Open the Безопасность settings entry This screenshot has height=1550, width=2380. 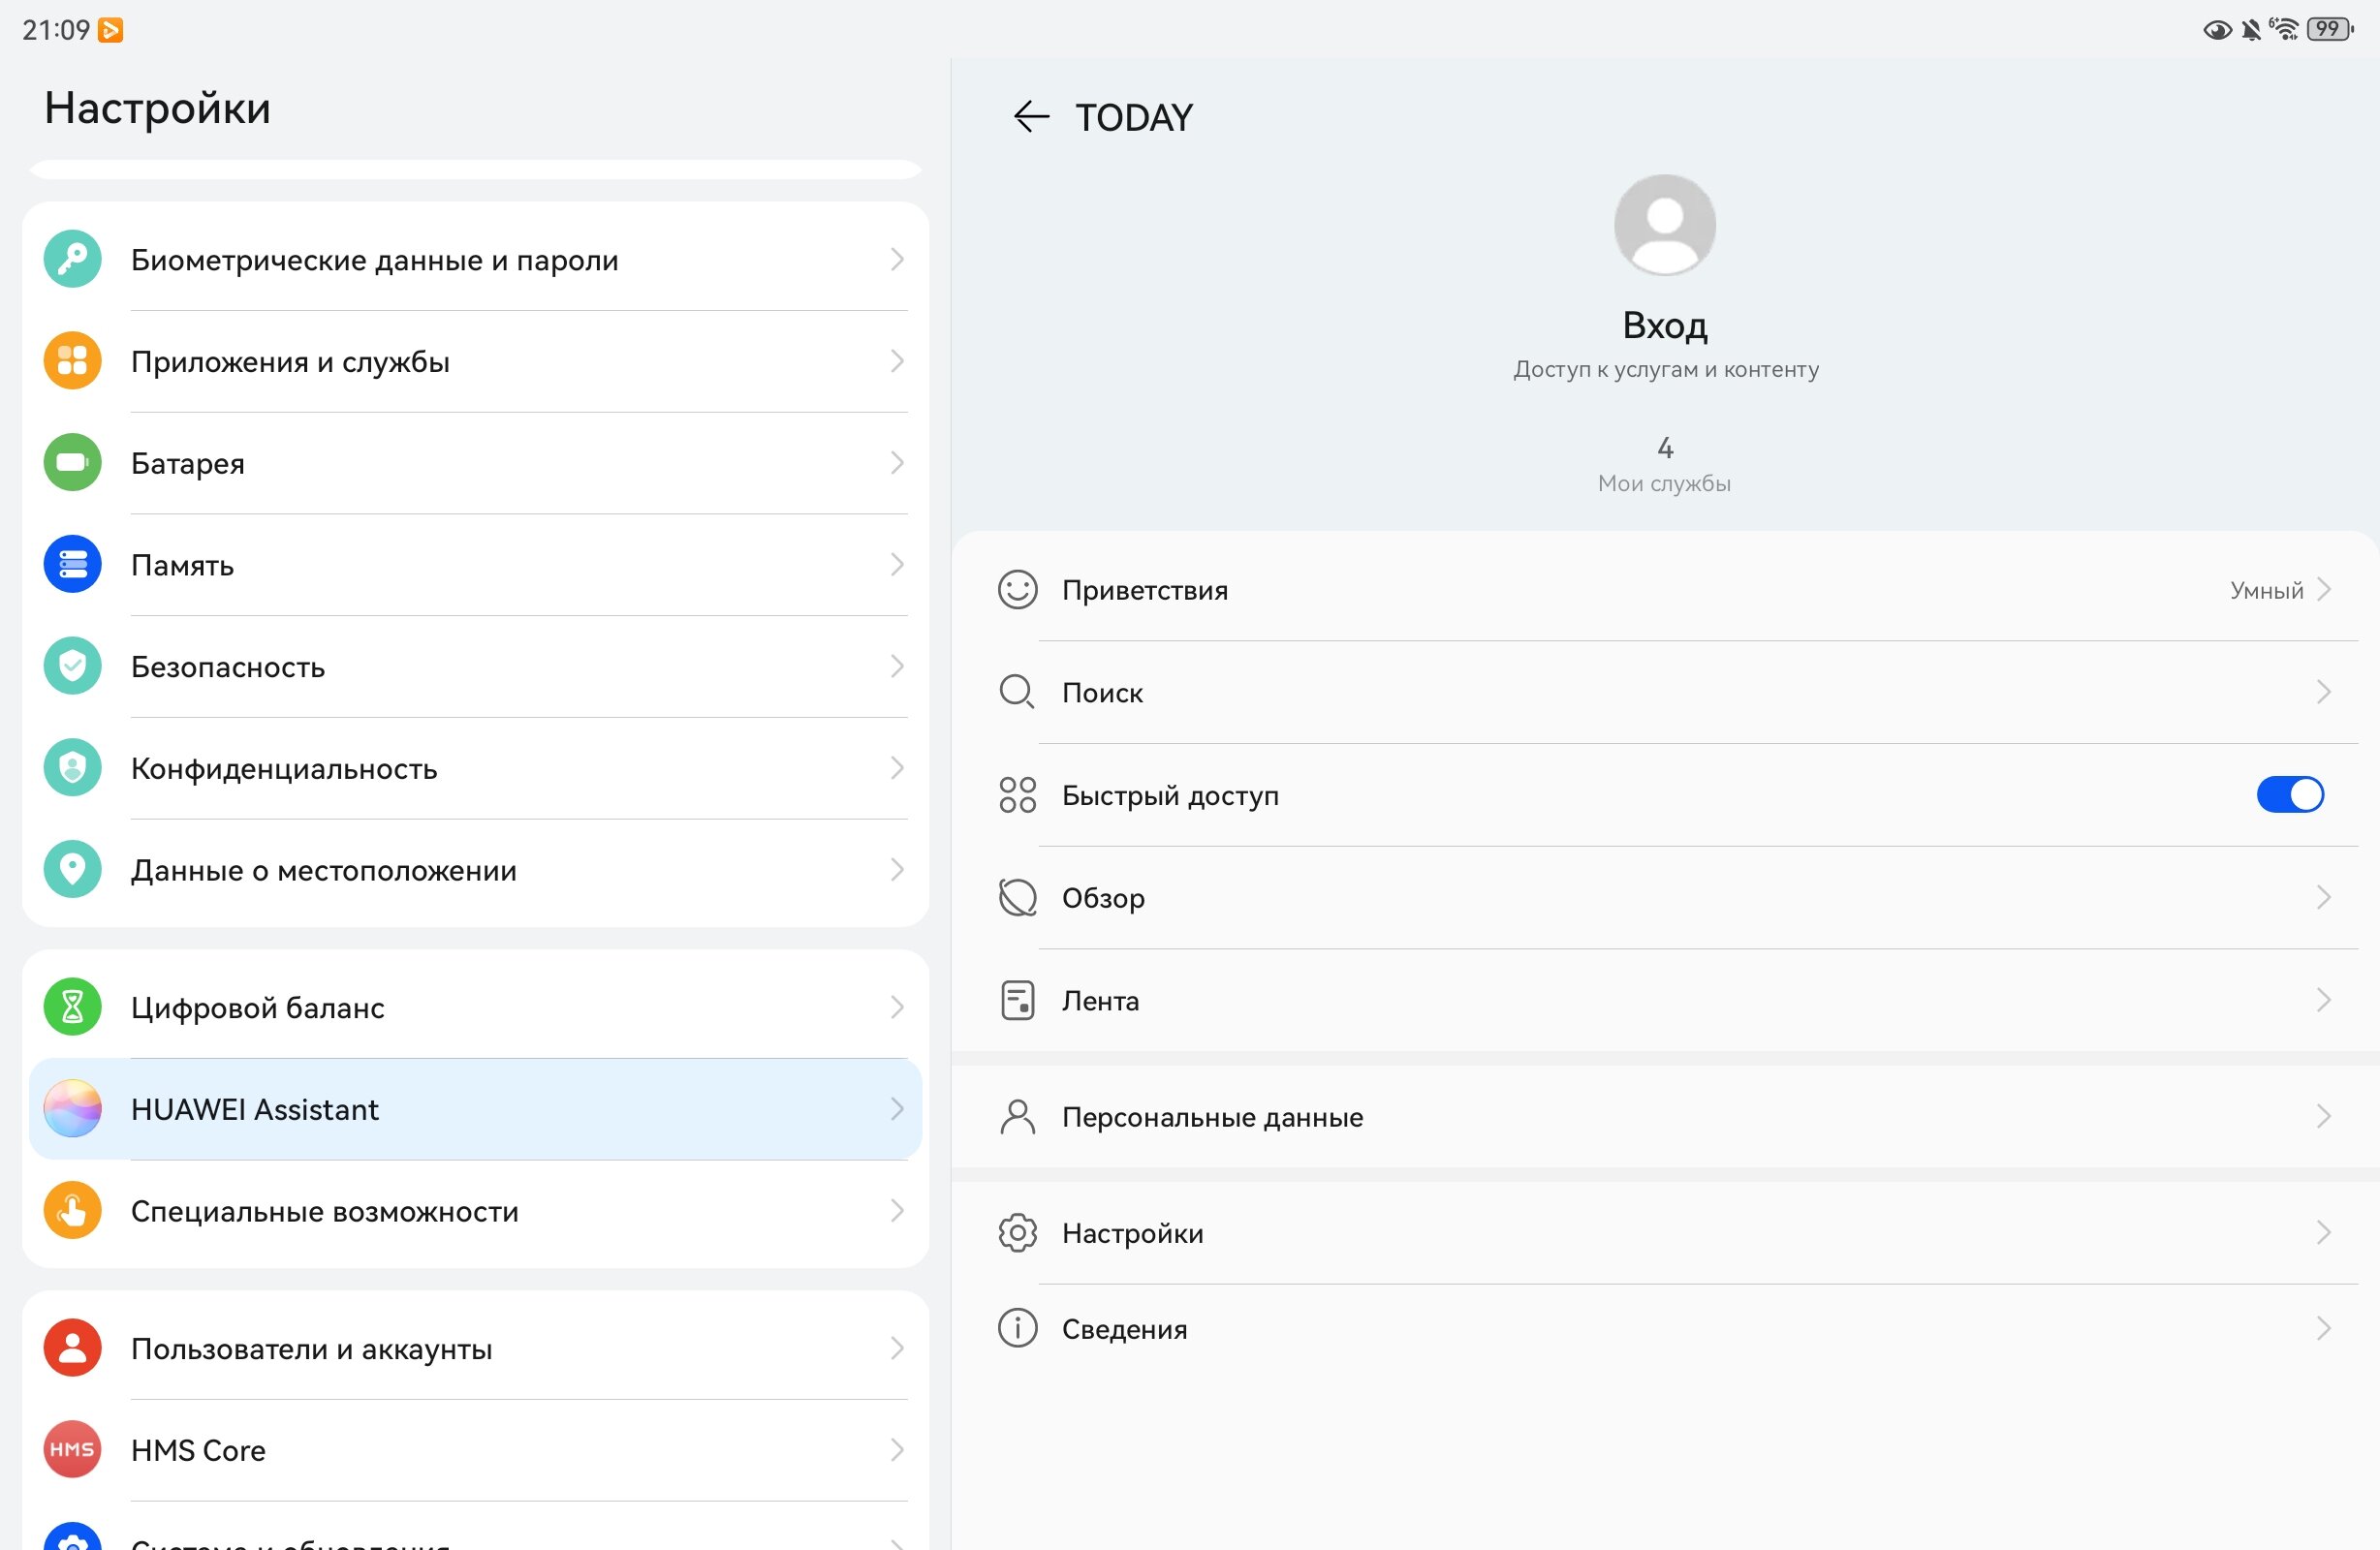(x=475, y=666)
